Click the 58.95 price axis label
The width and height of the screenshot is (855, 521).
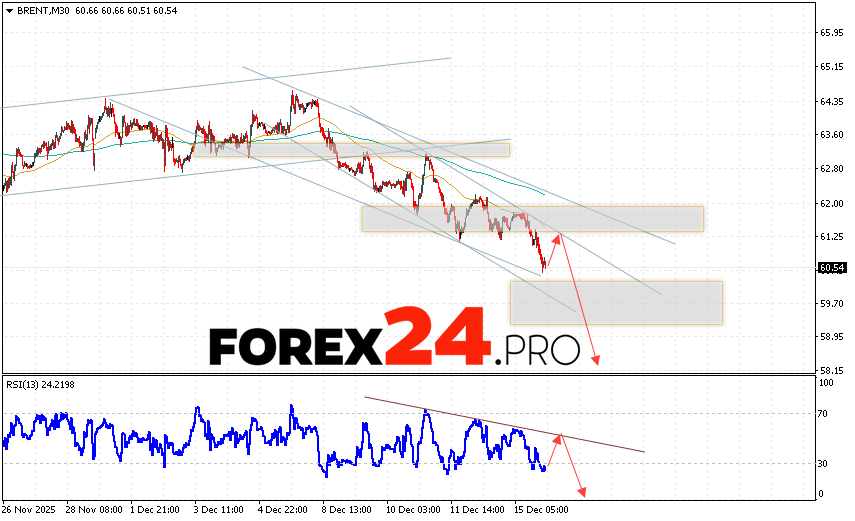[x=832, y=337]
